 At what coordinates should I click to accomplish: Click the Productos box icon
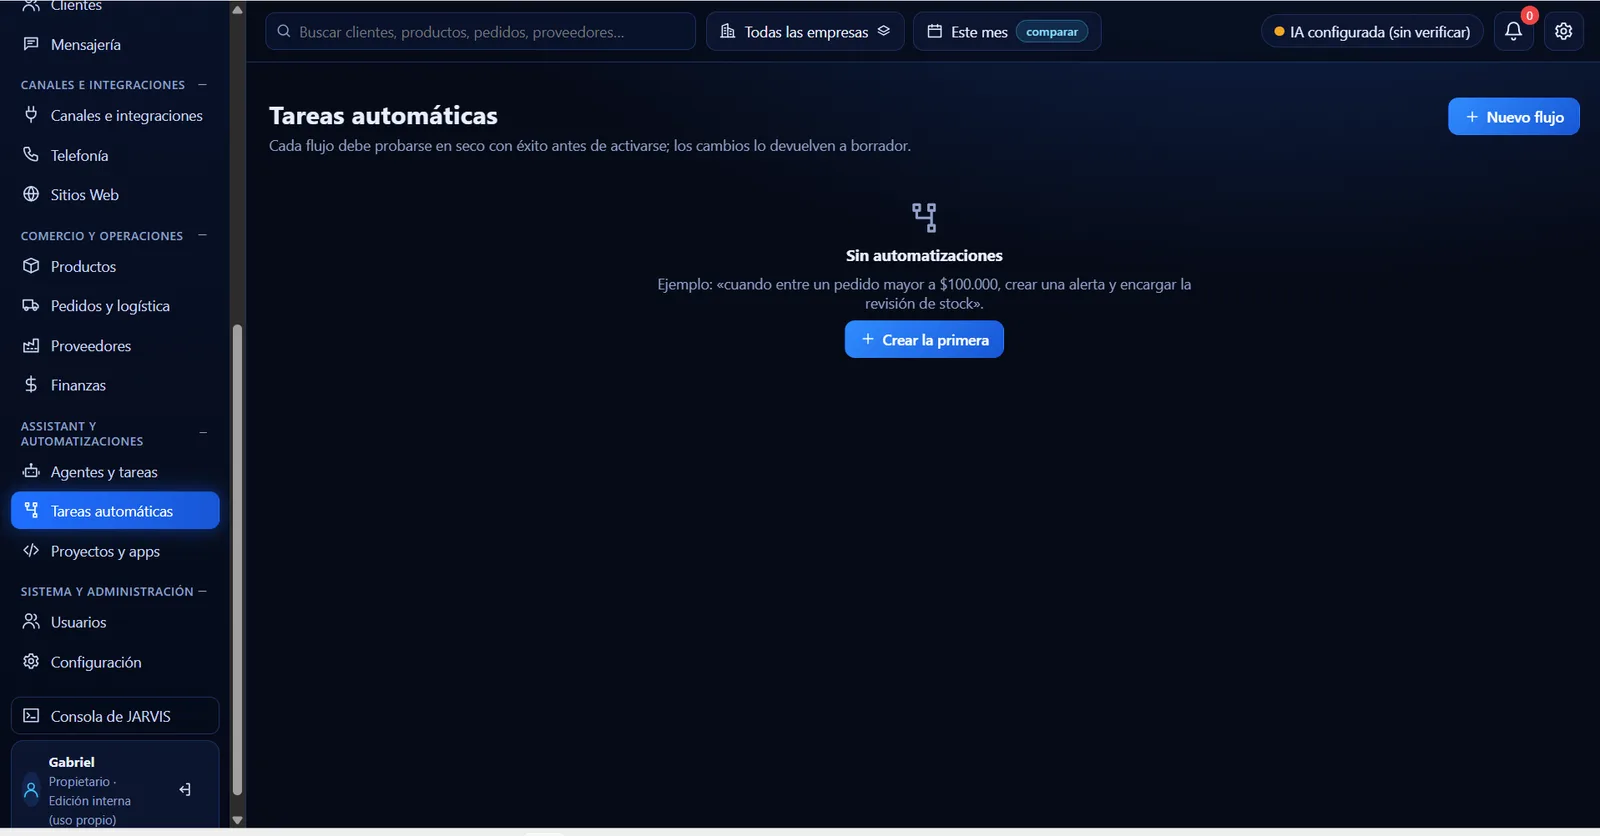click(31, 266)
